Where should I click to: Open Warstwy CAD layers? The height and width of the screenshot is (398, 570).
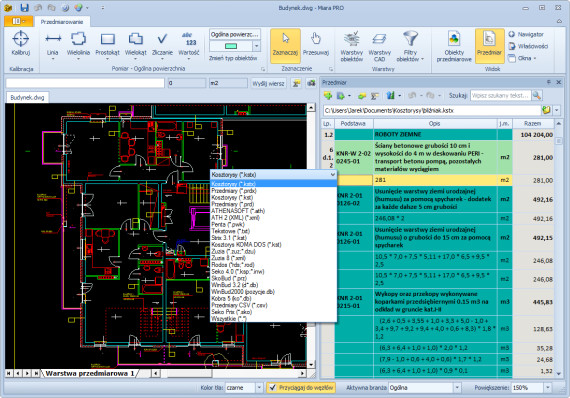coord(379,47)
